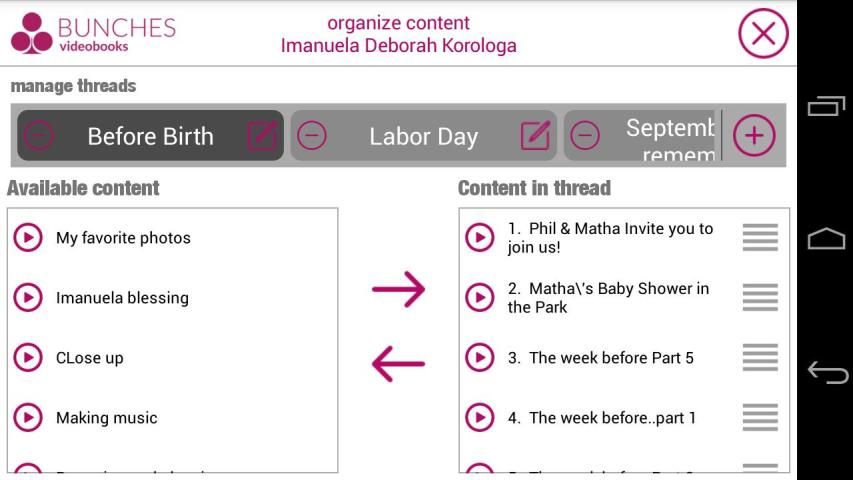853x480 pixels.
Task: Play the Making music video
Action: point(28,418)
